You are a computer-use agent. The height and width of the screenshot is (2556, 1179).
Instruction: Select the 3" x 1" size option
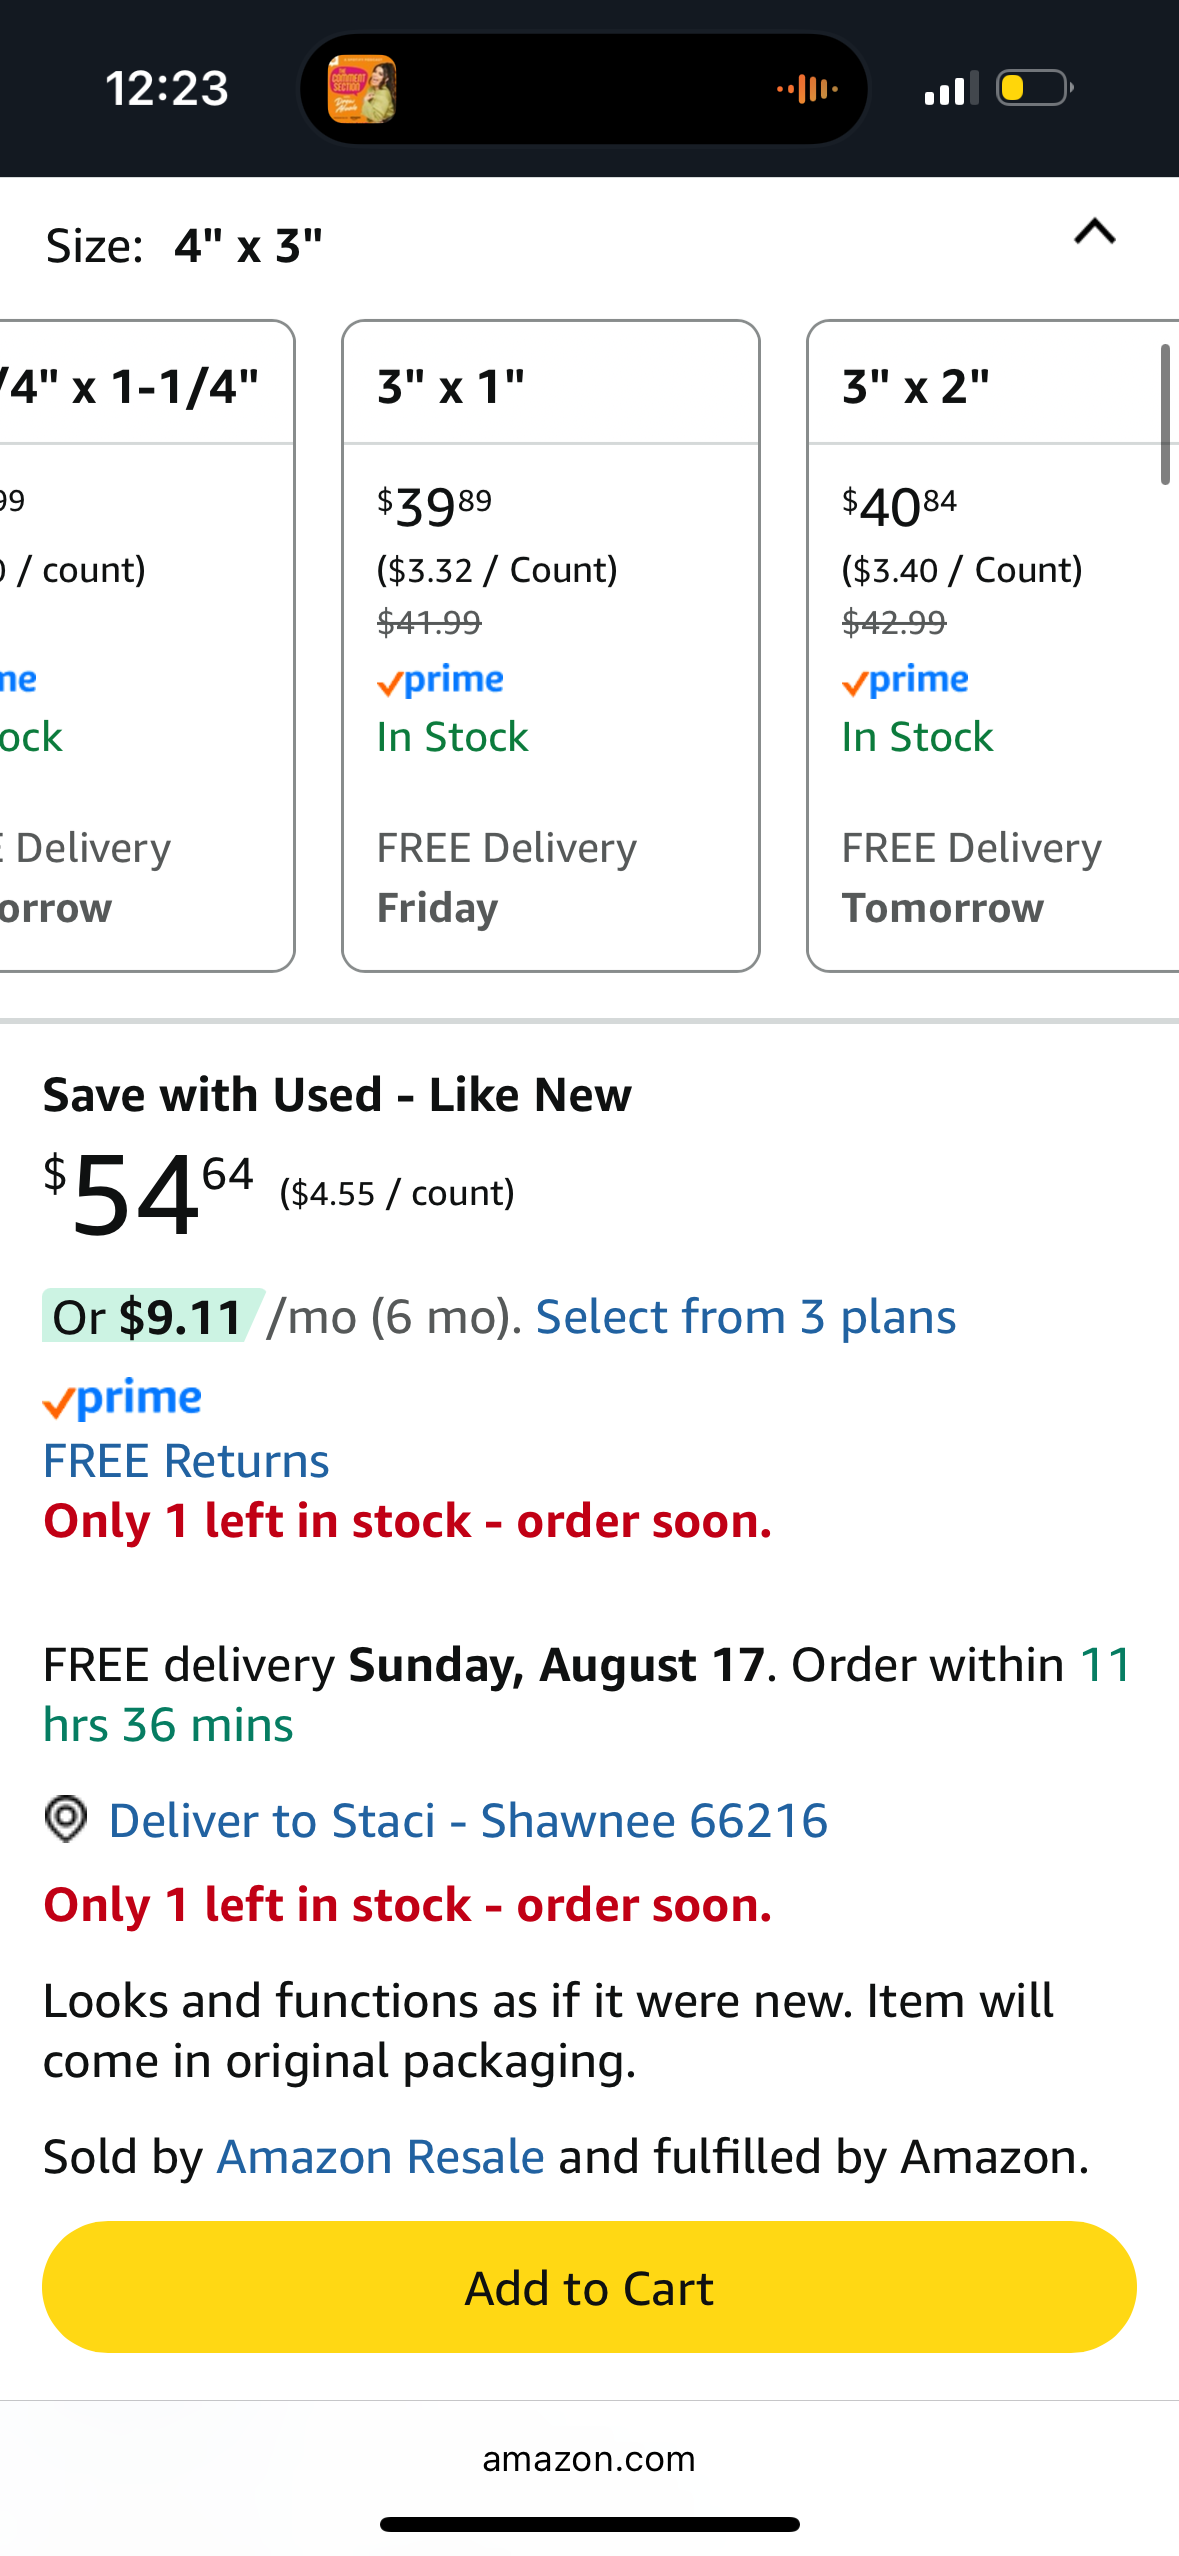pyautogui.click(x=551, y=646)
